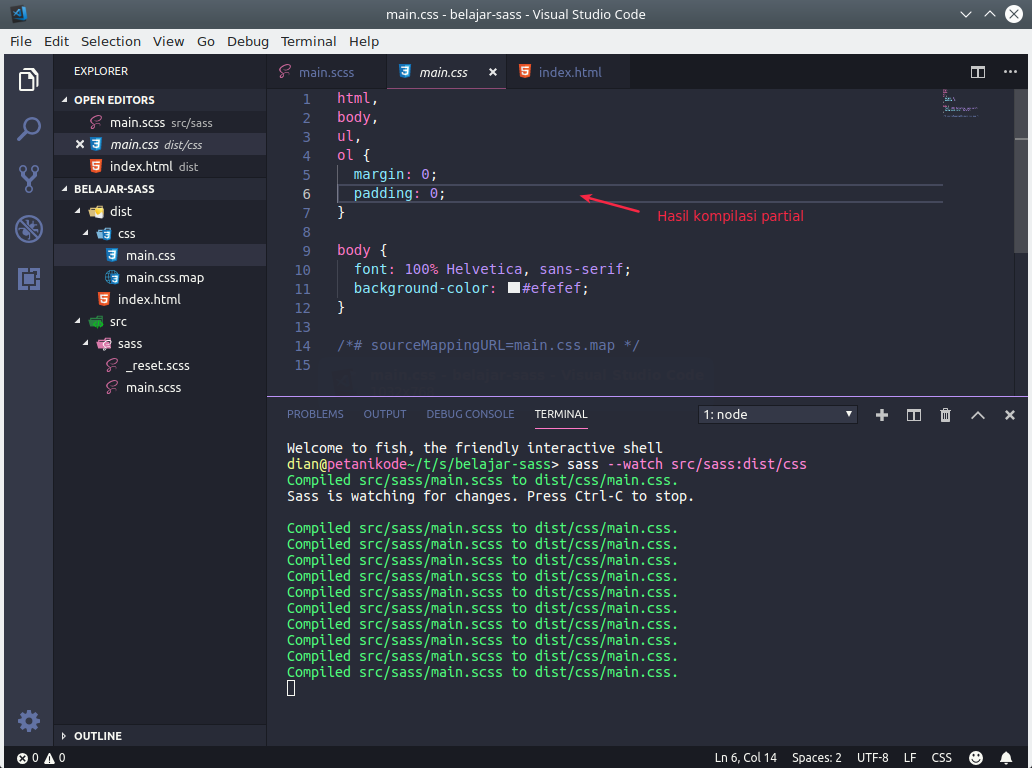Collapse the dist folder
1032x768 pixels.
pos(120,211)
